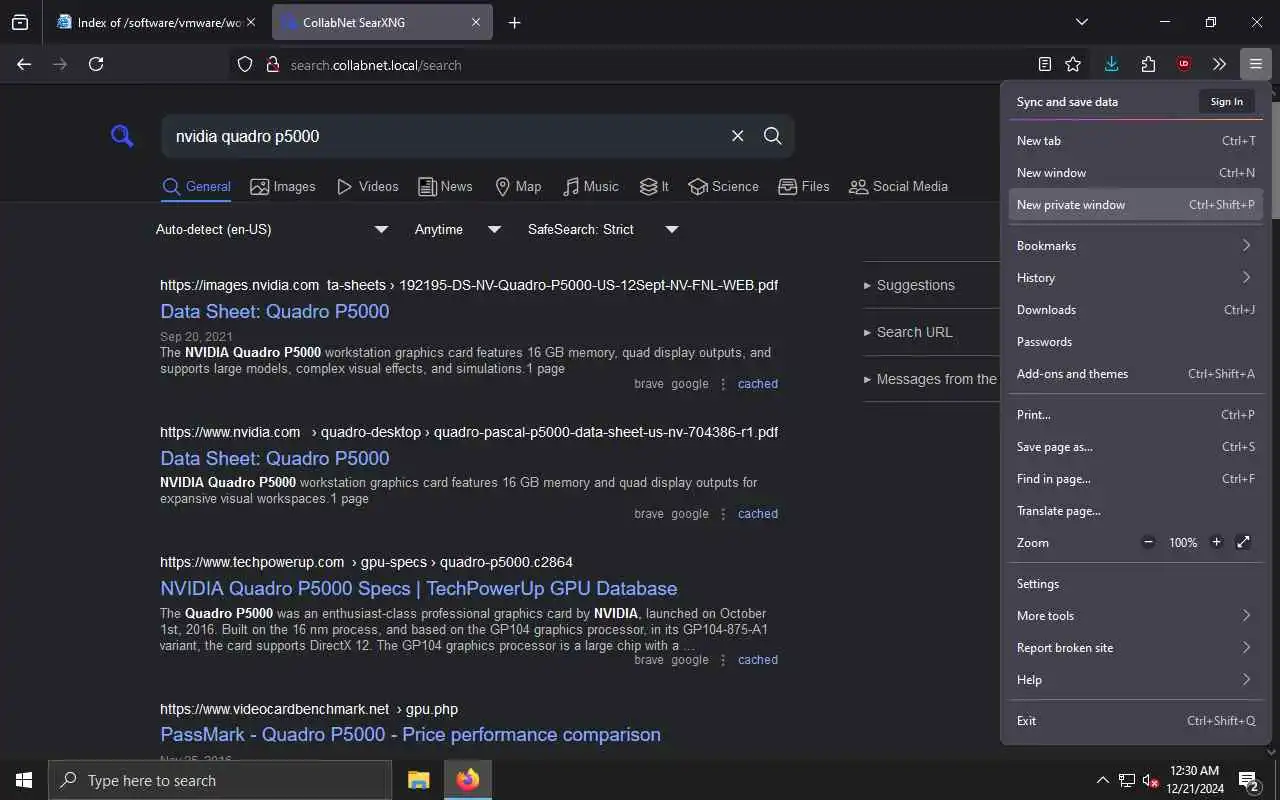Show more tools overflow chevrons

[x=1219, y=64]
